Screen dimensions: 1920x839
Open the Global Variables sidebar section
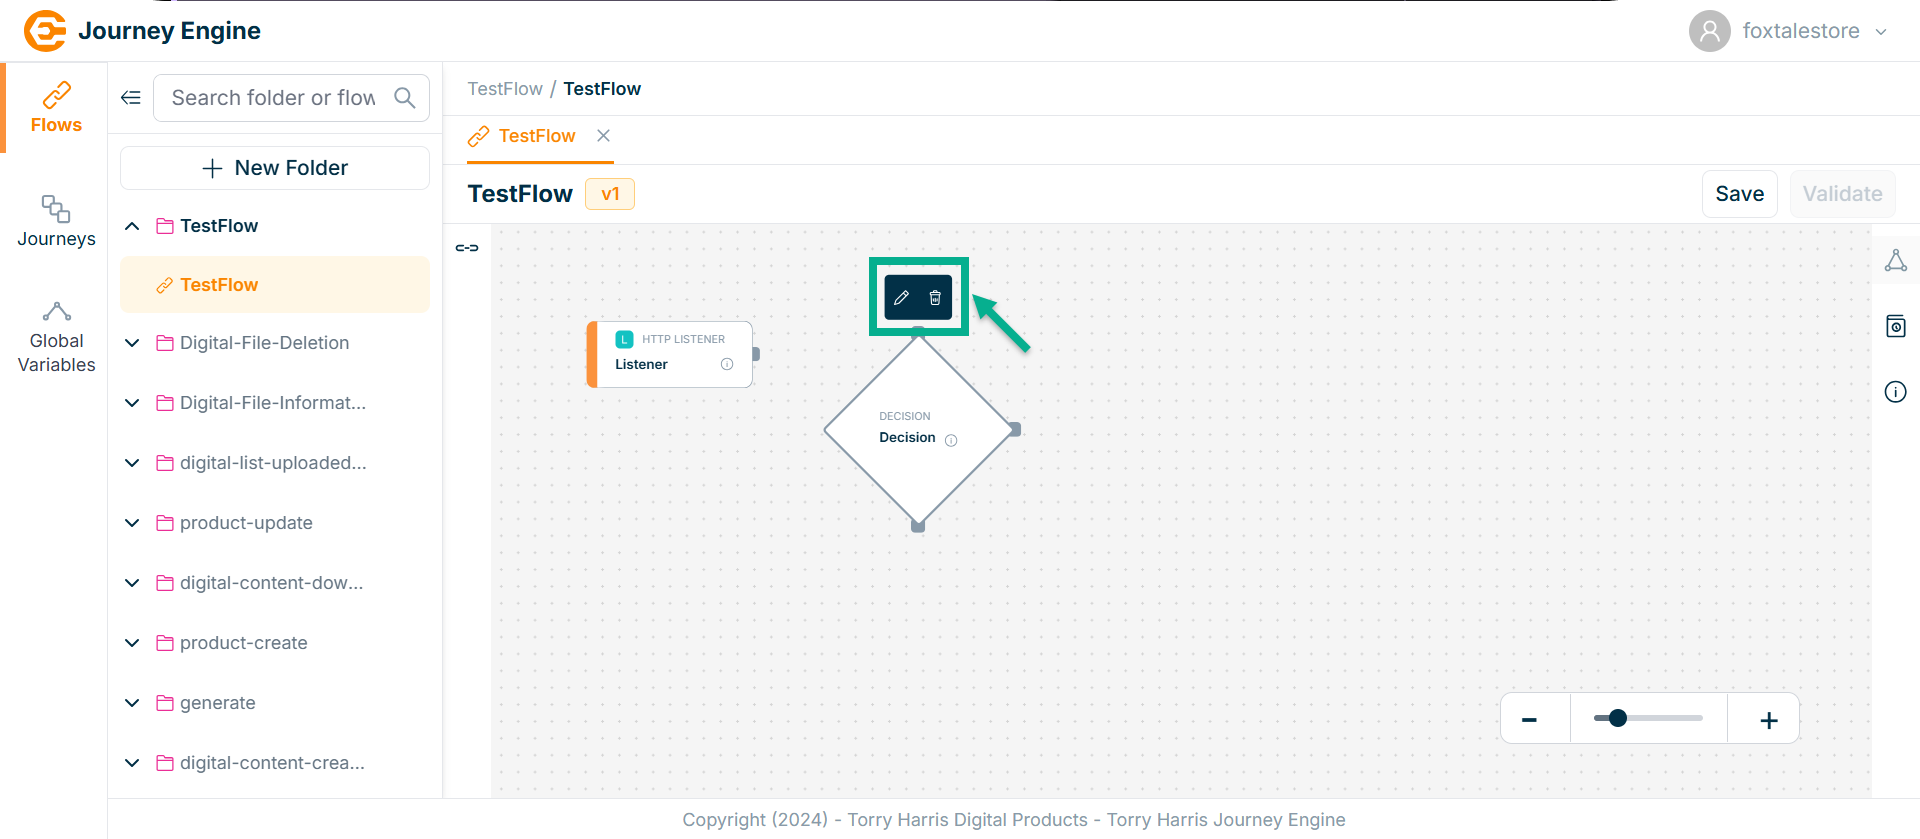tap(56, 338)
